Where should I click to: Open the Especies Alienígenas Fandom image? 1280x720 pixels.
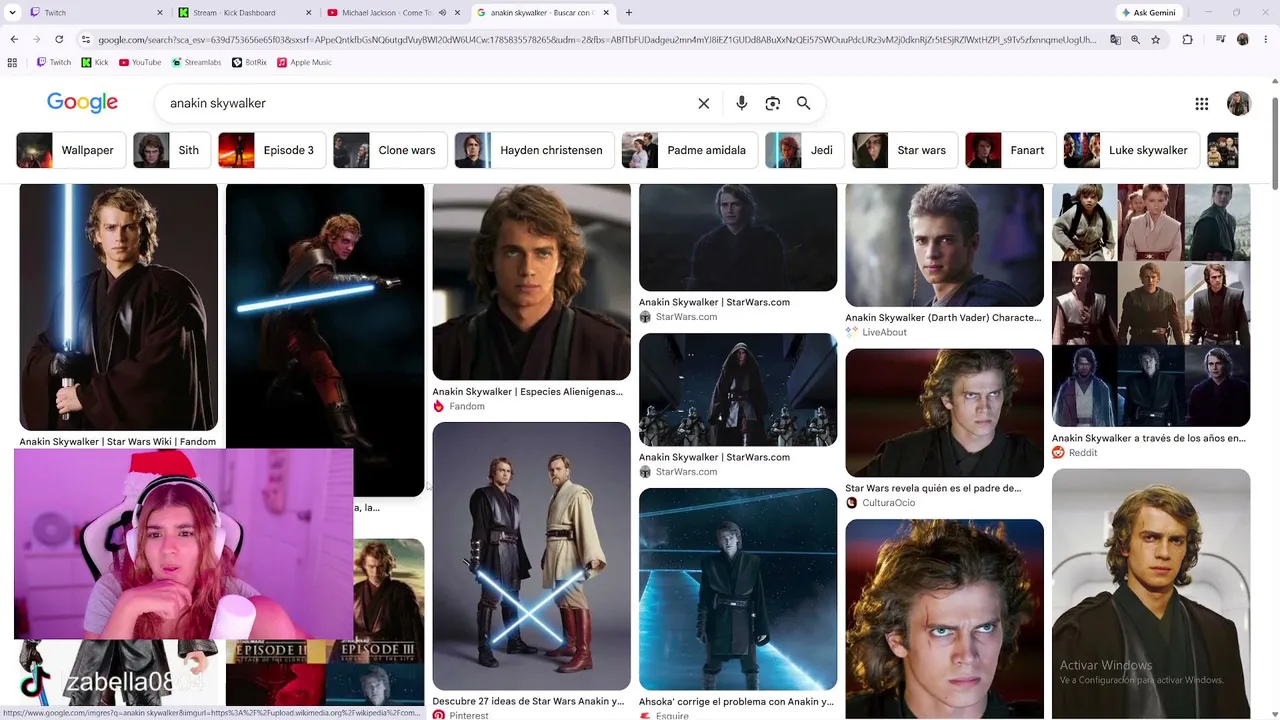531,282
